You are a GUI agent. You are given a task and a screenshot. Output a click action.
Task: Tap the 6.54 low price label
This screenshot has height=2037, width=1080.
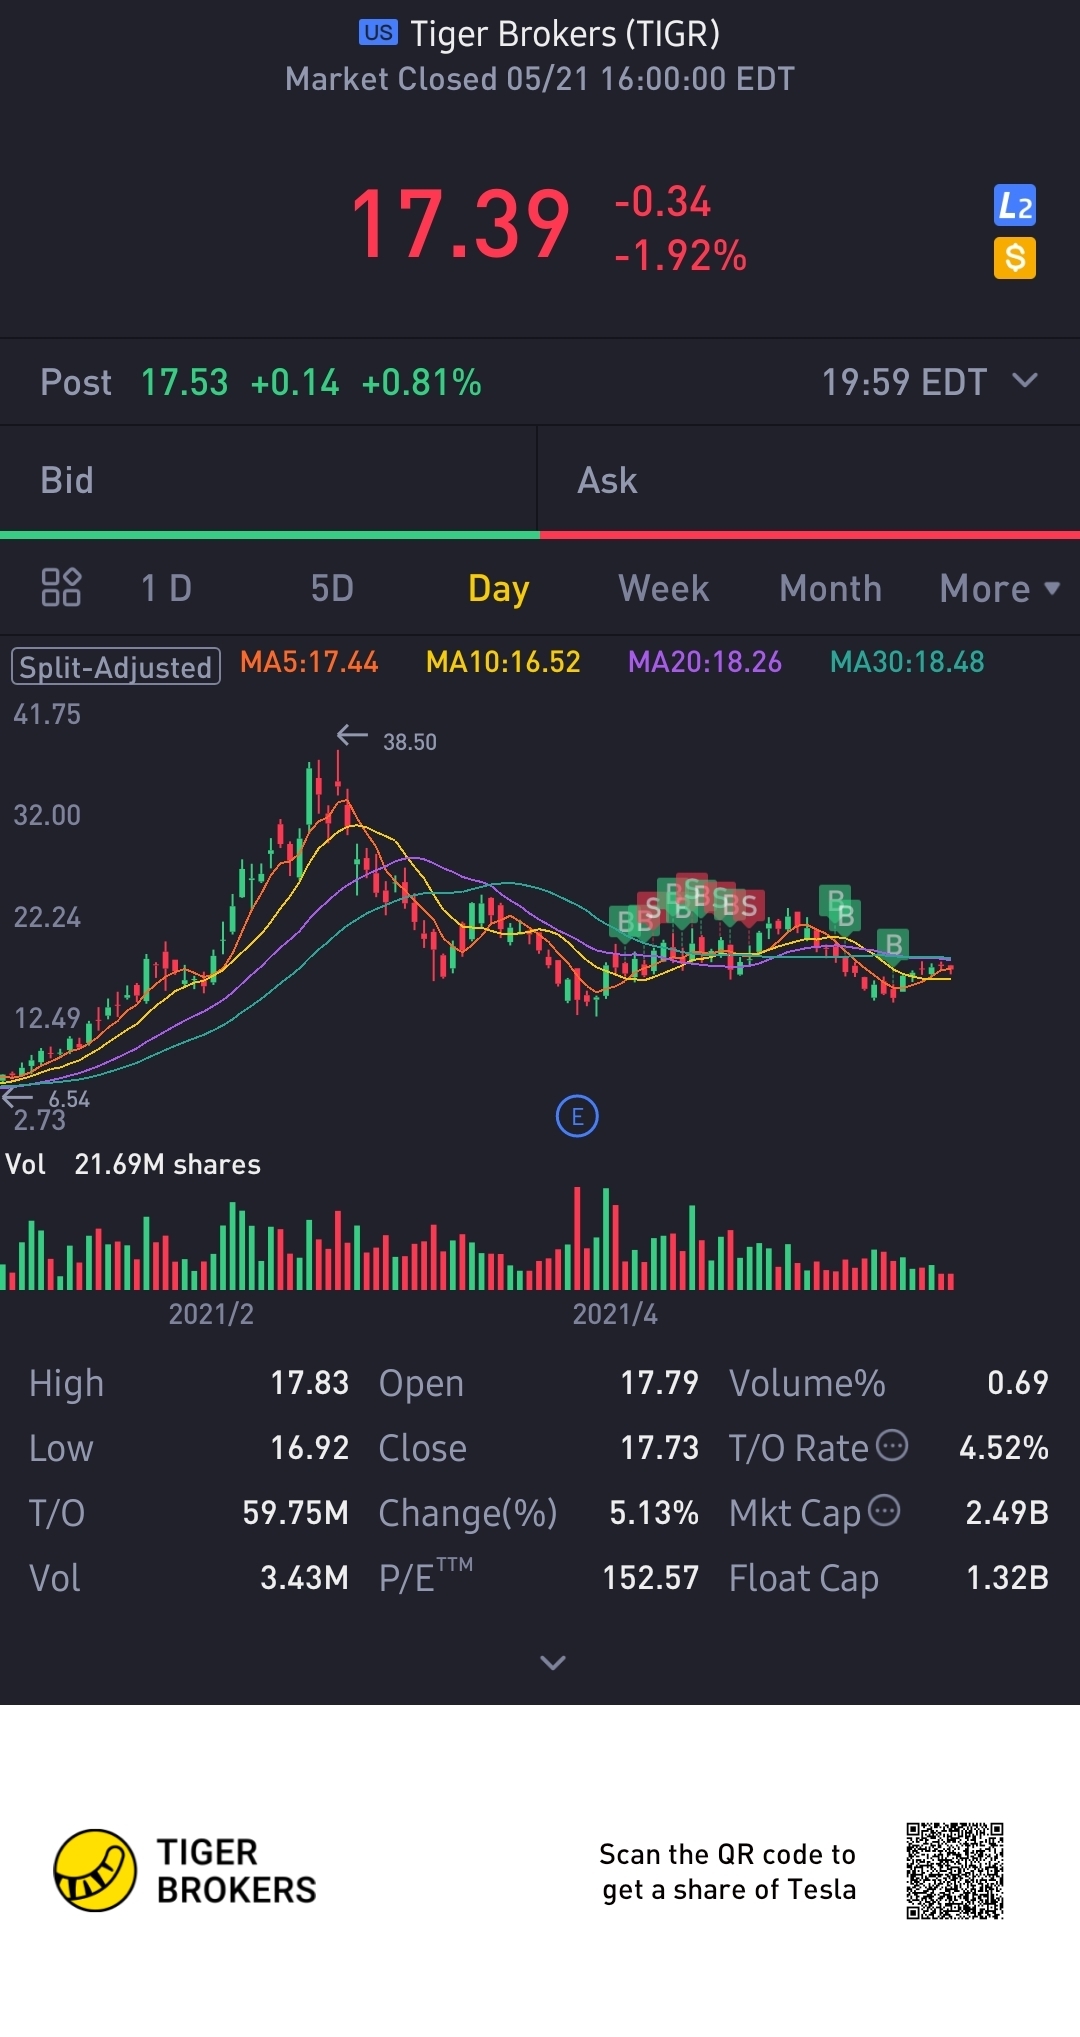click(69, 1099)
